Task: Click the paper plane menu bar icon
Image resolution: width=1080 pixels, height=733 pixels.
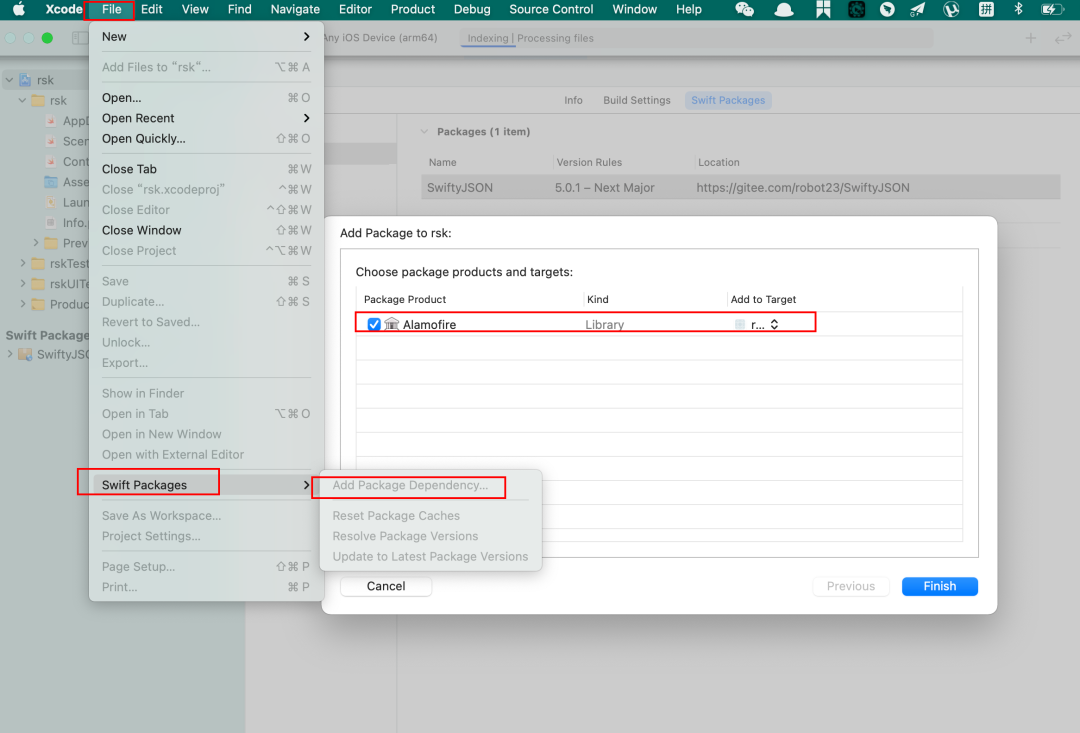Action: [917, 9]
